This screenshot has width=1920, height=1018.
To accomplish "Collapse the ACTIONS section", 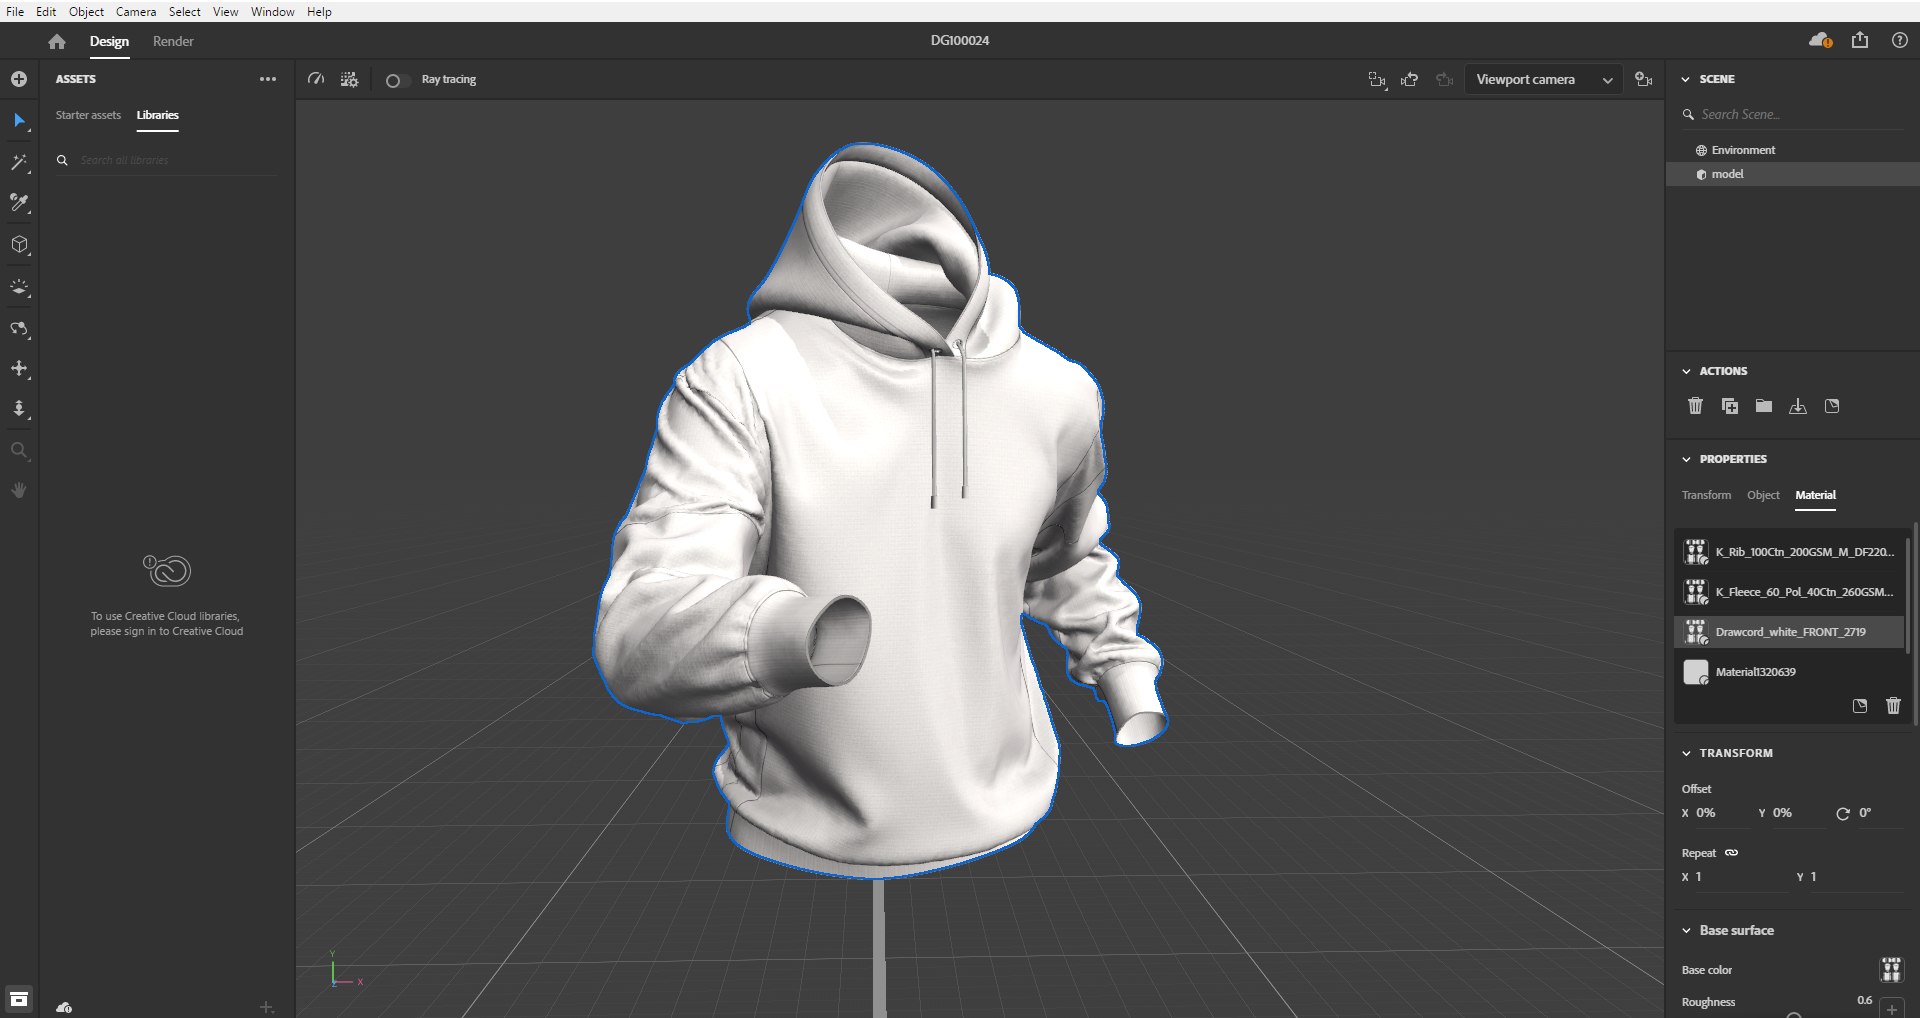I will (1686, 371).
